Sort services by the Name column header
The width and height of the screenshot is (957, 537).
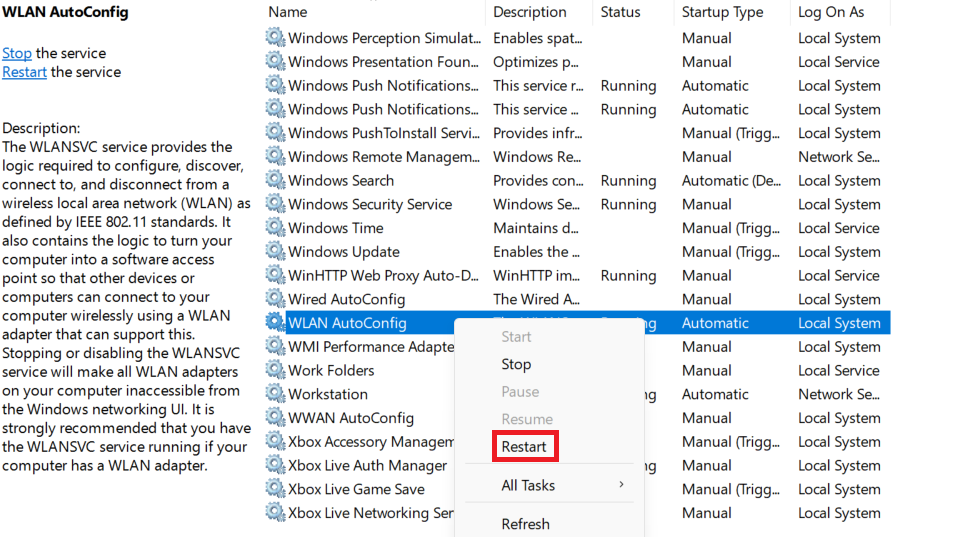click(x=288, y=12)
